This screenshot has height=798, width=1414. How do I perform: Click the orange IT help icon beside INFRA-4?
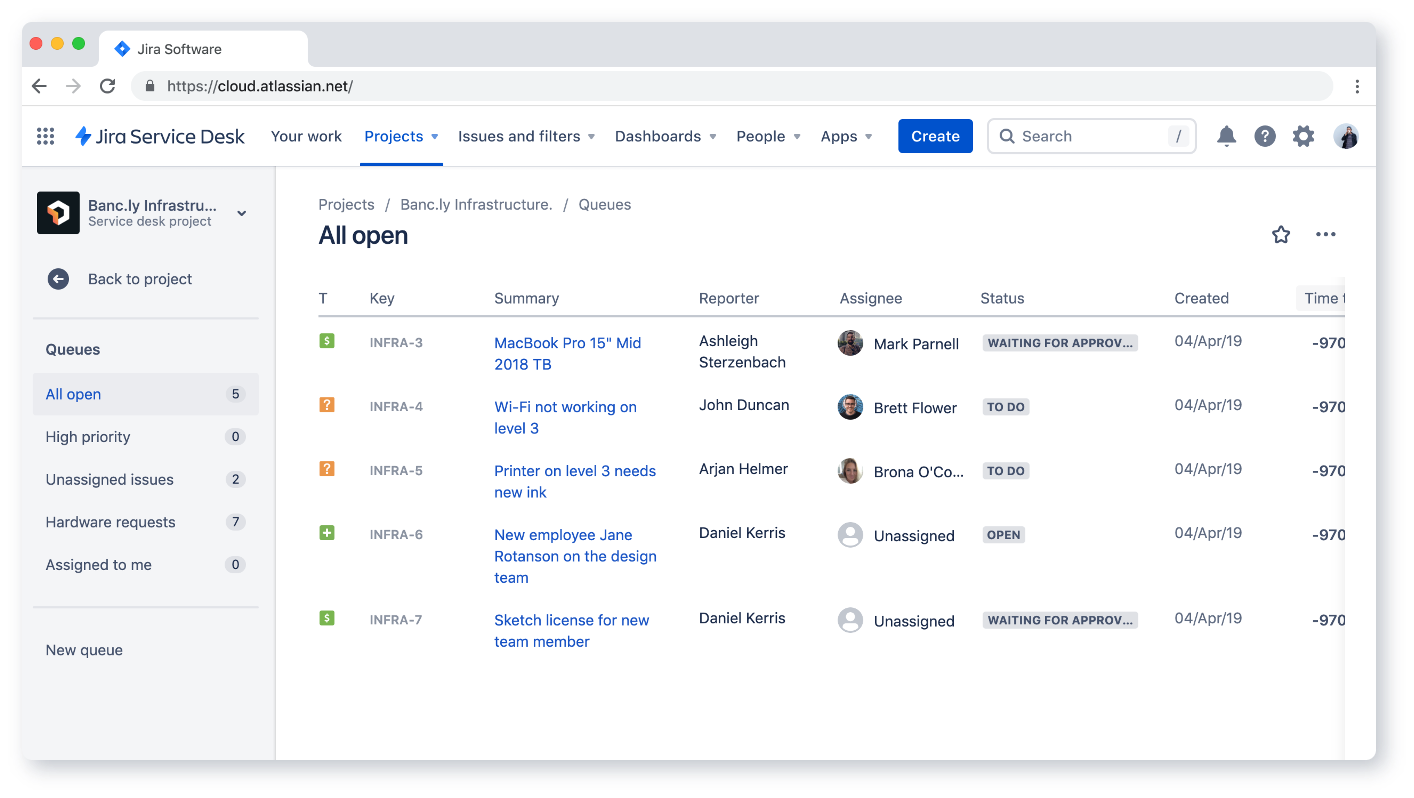[327, 406]
